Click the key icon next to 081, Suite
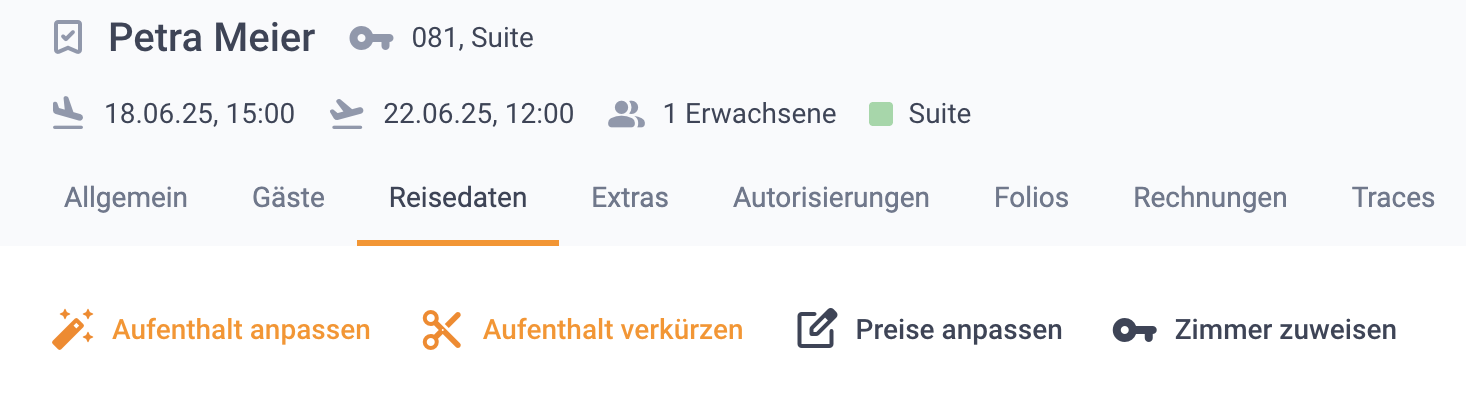Image resolution: width=1466 pixels, height=398 pixels. coord(372,39)
